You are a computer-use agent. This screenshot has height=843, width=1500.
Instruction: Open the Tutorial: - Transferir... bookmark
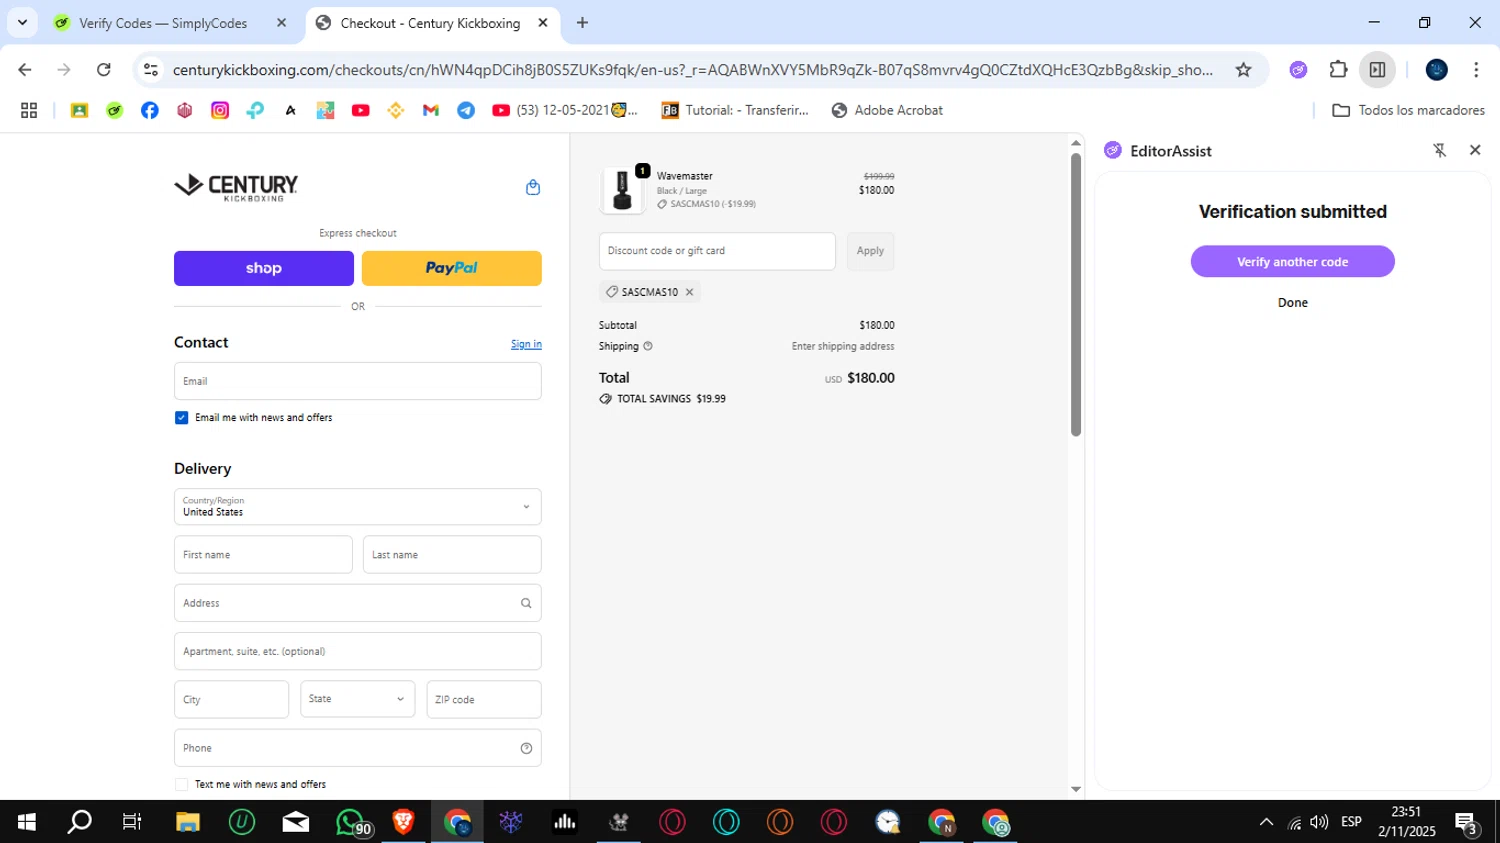point(735,110)
